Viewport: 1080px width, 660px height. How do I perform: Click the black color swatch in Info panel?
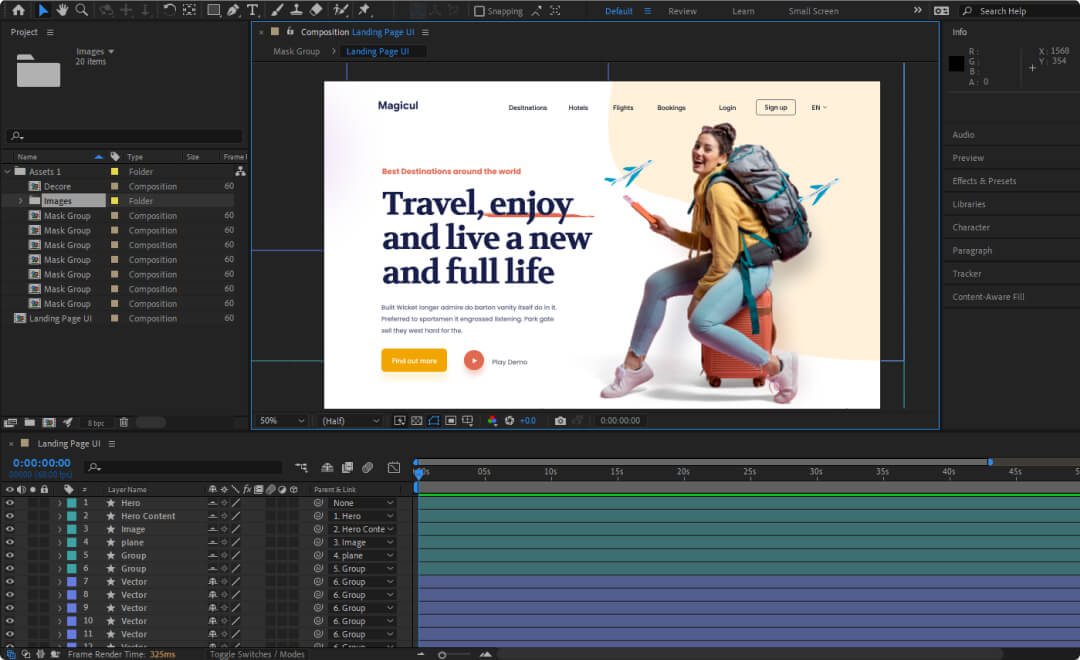[956, 64]
